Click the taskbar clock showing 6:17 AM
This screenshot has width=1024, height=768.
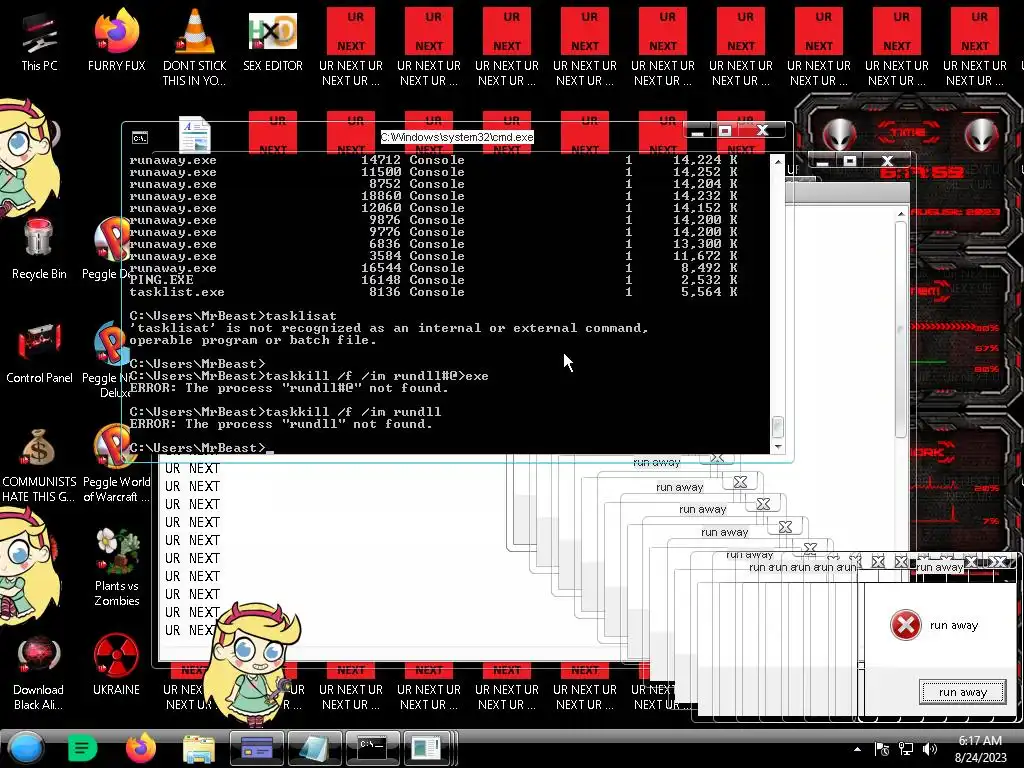[x=980, y=748]
